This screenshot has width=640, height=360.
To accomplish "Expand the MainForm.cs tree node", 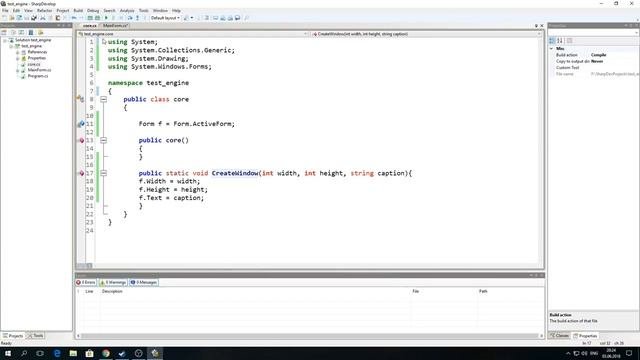I will tap(17, 70).
